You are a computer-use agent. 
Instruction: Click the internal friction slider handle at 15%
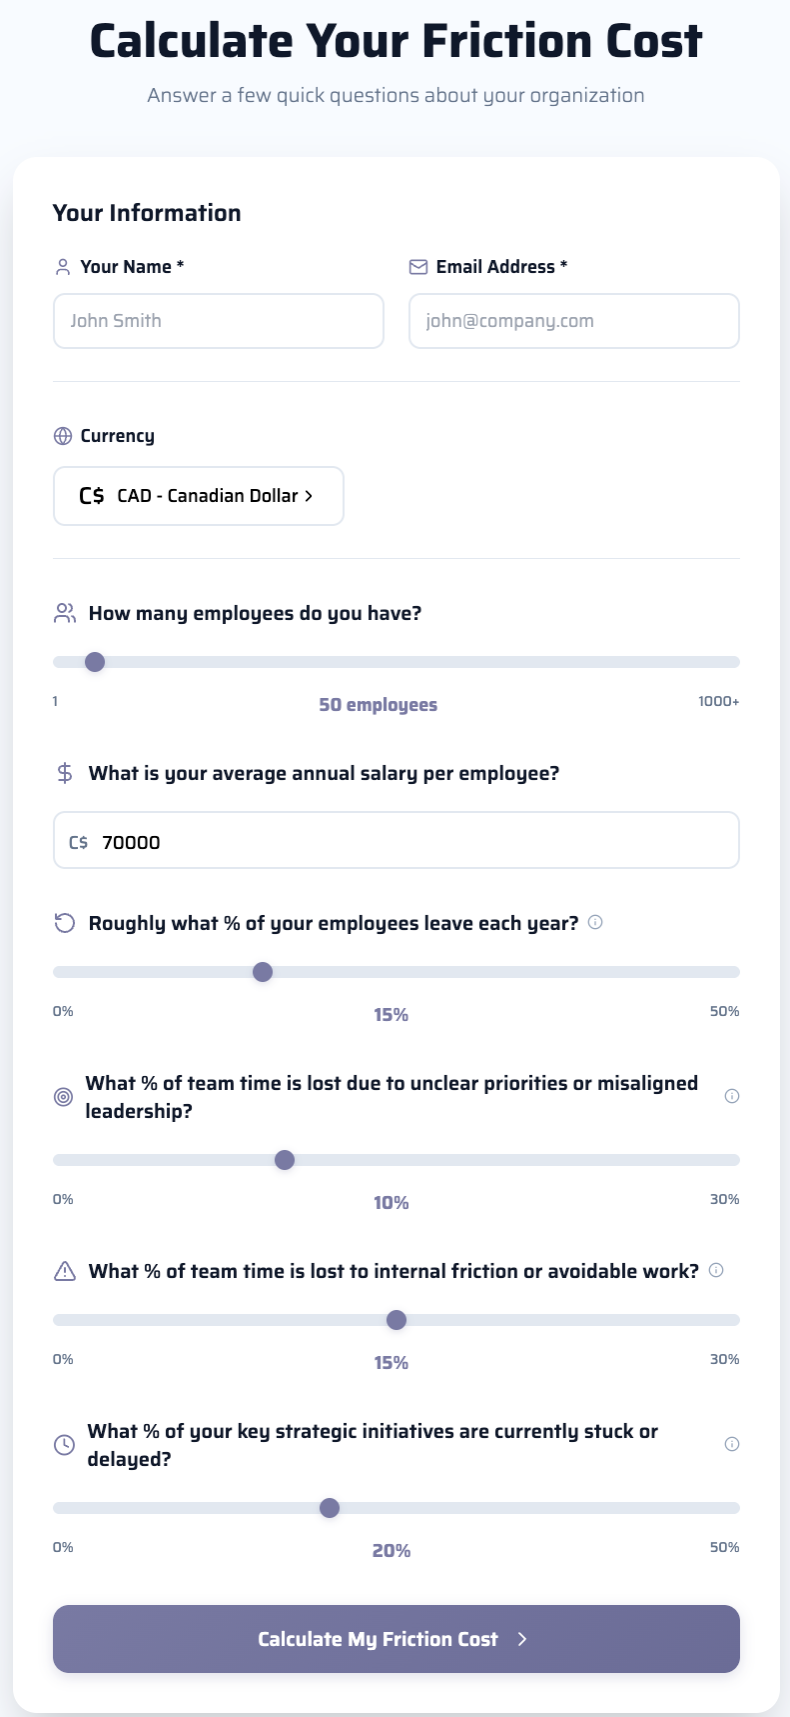tap(396, 1320)
